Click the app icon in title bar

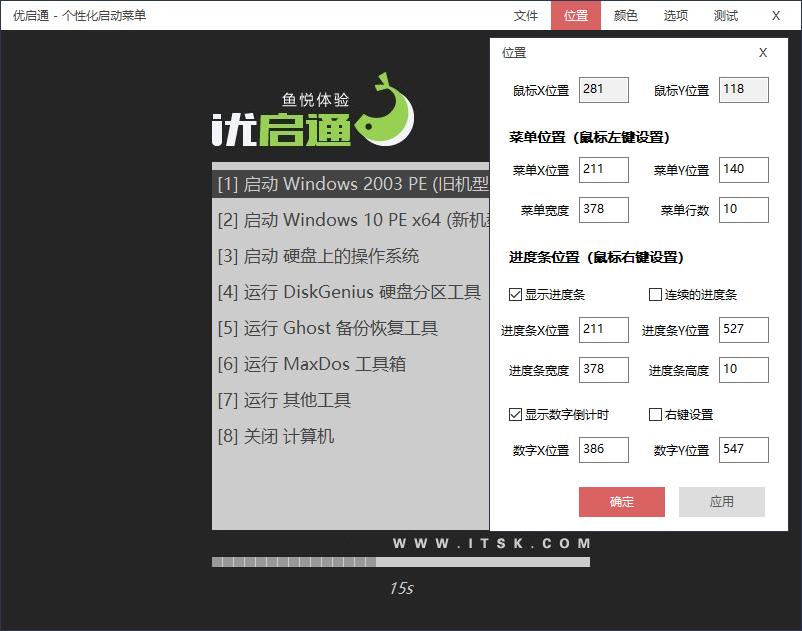(11, 15)
